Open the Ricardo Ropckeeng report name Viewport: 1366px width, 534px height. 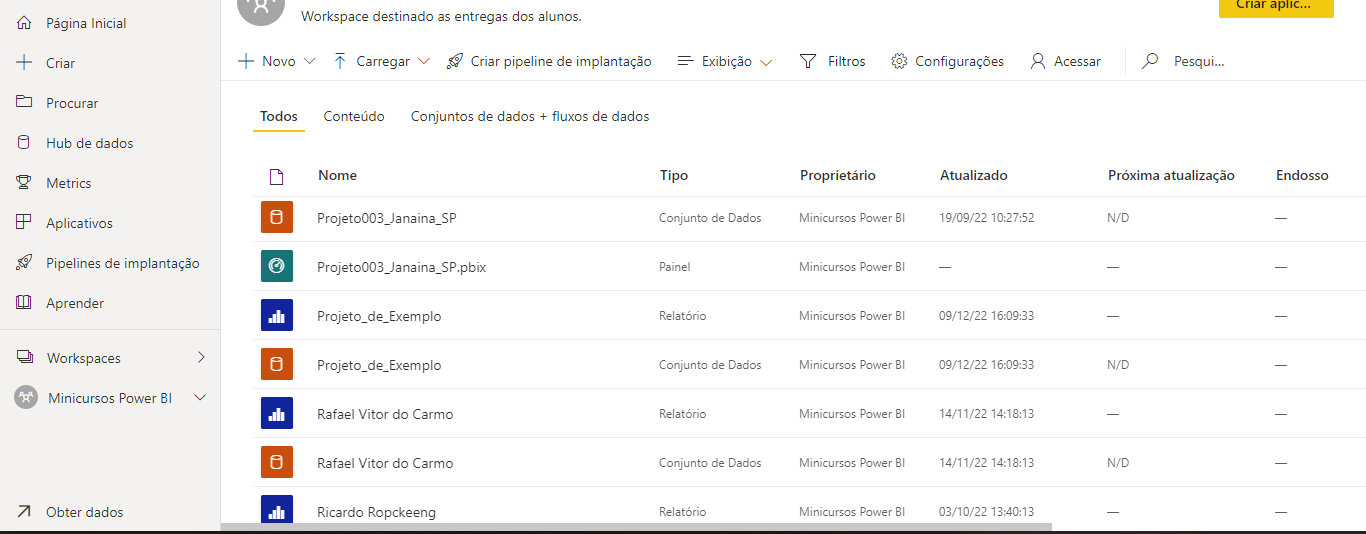tap(376, 512)
